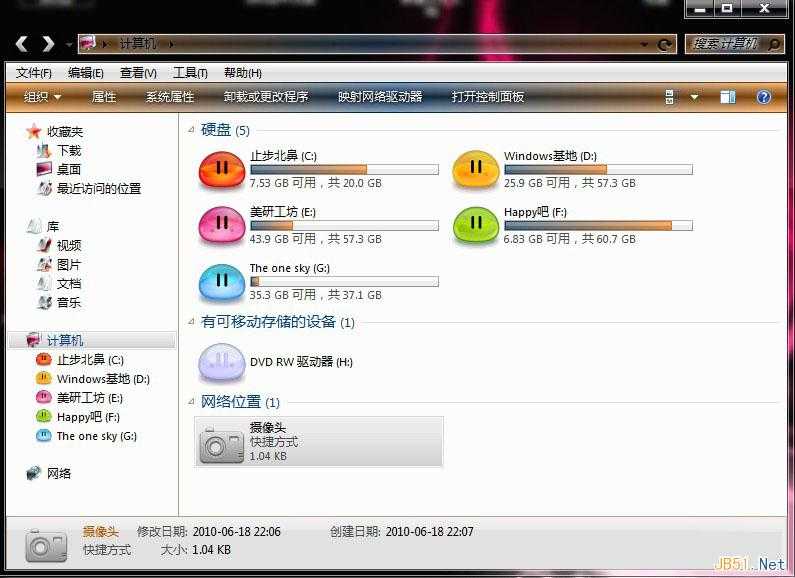Click the 属性 toolbar button
Screen dimensions: 795x578
[x=104, y=96]
